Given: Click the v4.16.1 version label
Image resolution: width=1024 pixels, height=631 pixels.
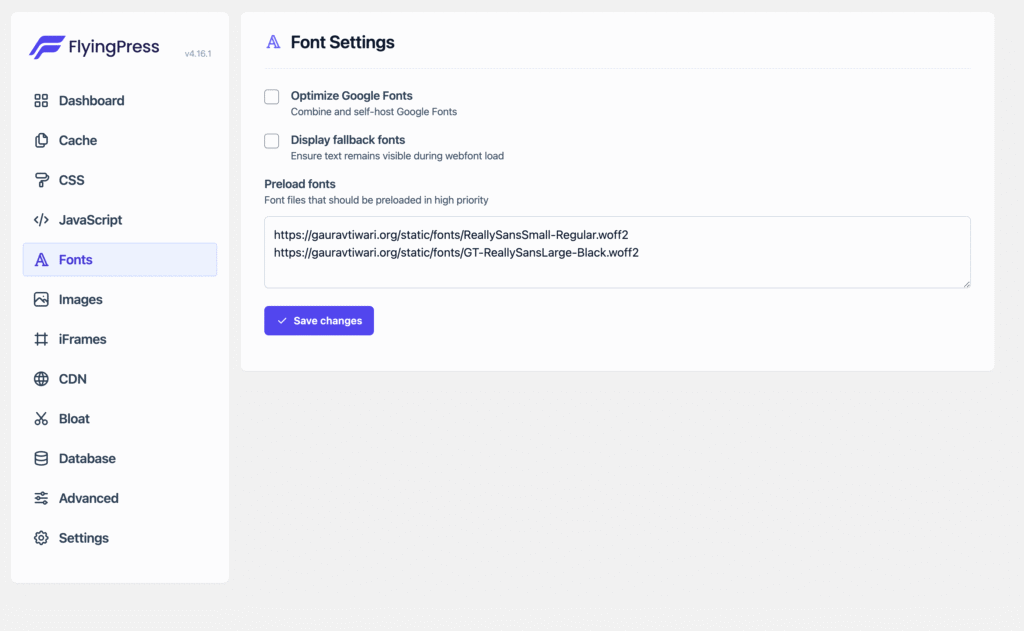Looking at the screenshot, I should [198, 51].
